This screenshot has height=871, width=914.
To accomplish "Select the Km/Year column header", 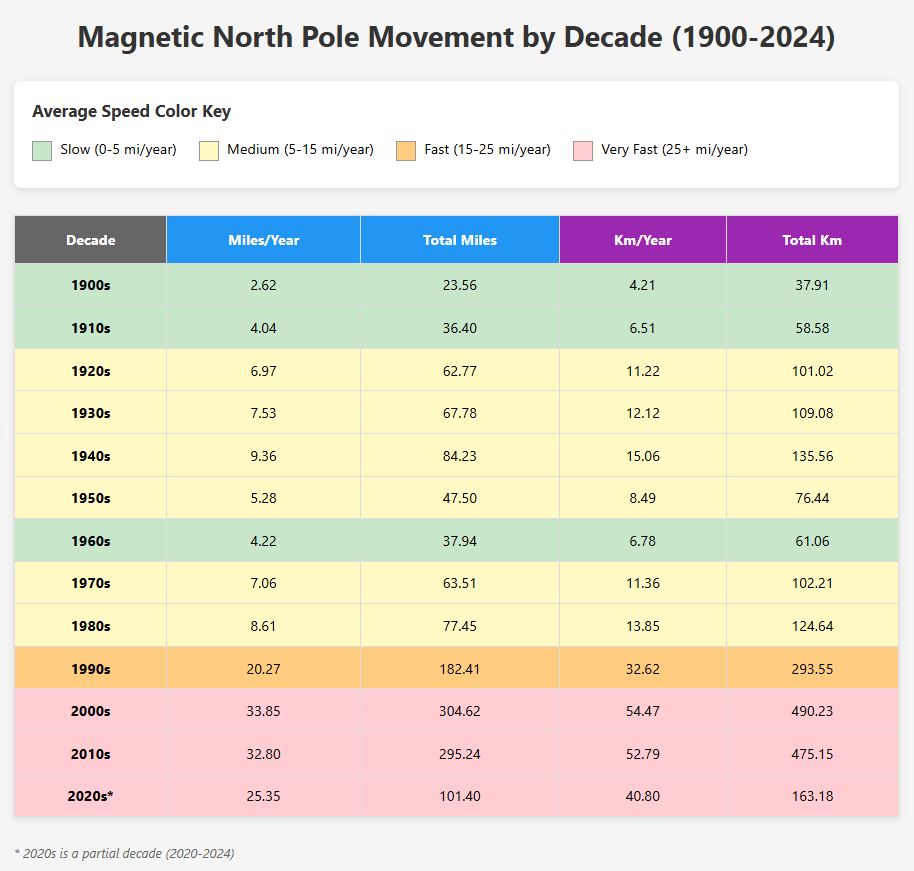I will 643,239.
